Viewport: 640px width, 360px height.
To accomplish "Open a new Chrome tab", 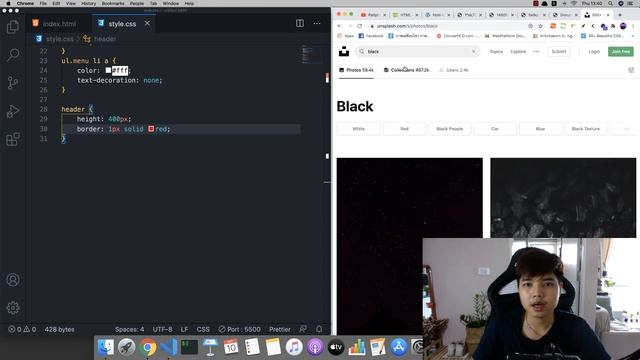I will click(x=620, y=15).
